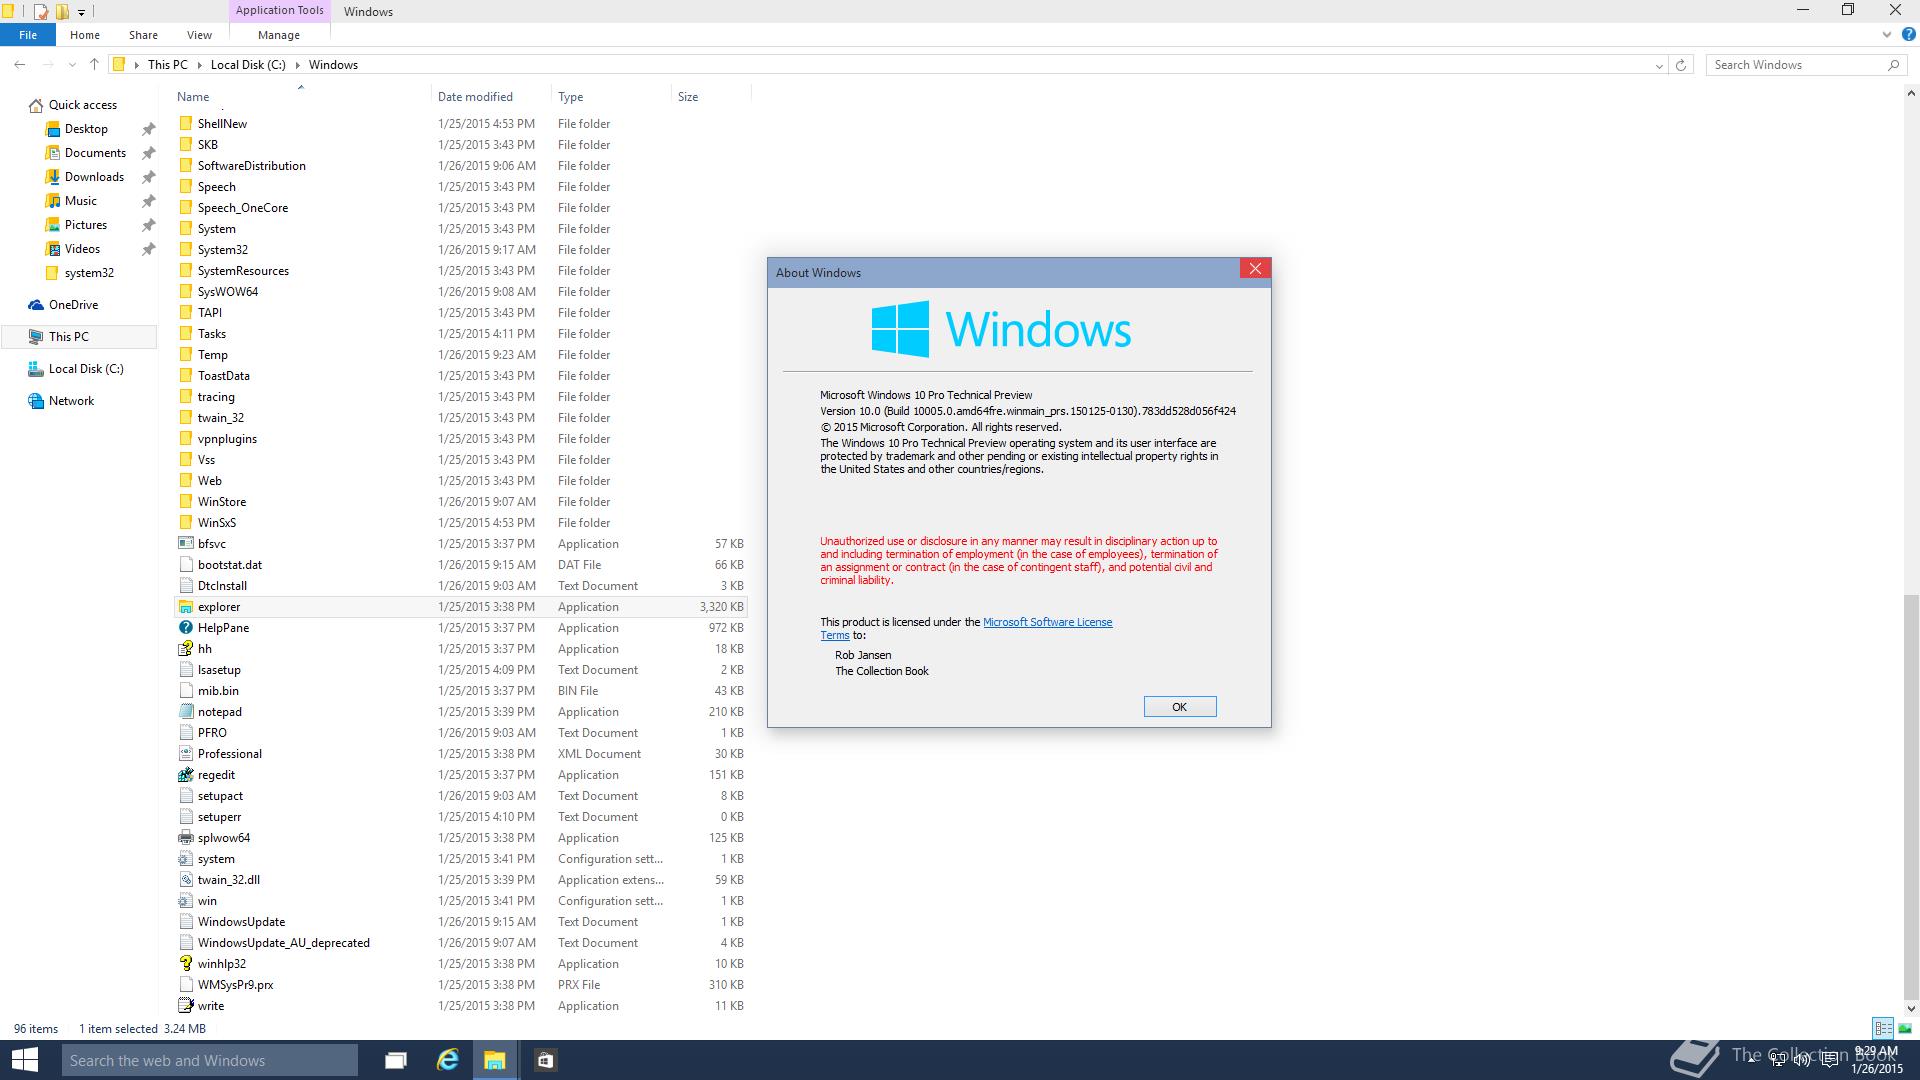Launch Internet Explorer from the taskbar
Viewport: 1920px width, 1080px height.
pyautogui.click(x=447, y=1060)
